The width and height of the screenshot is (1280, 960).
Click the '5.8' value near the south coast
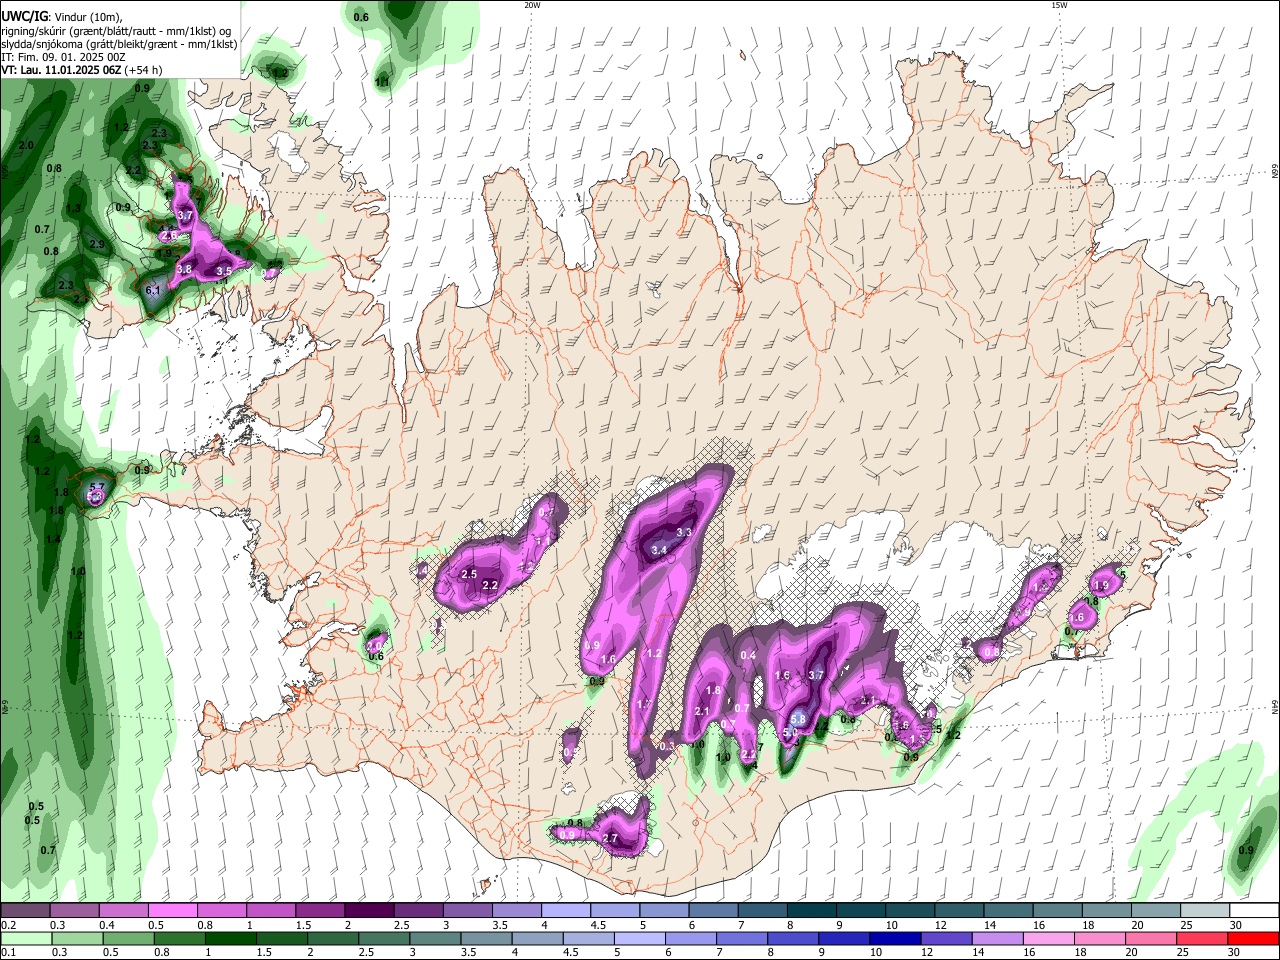798,719
